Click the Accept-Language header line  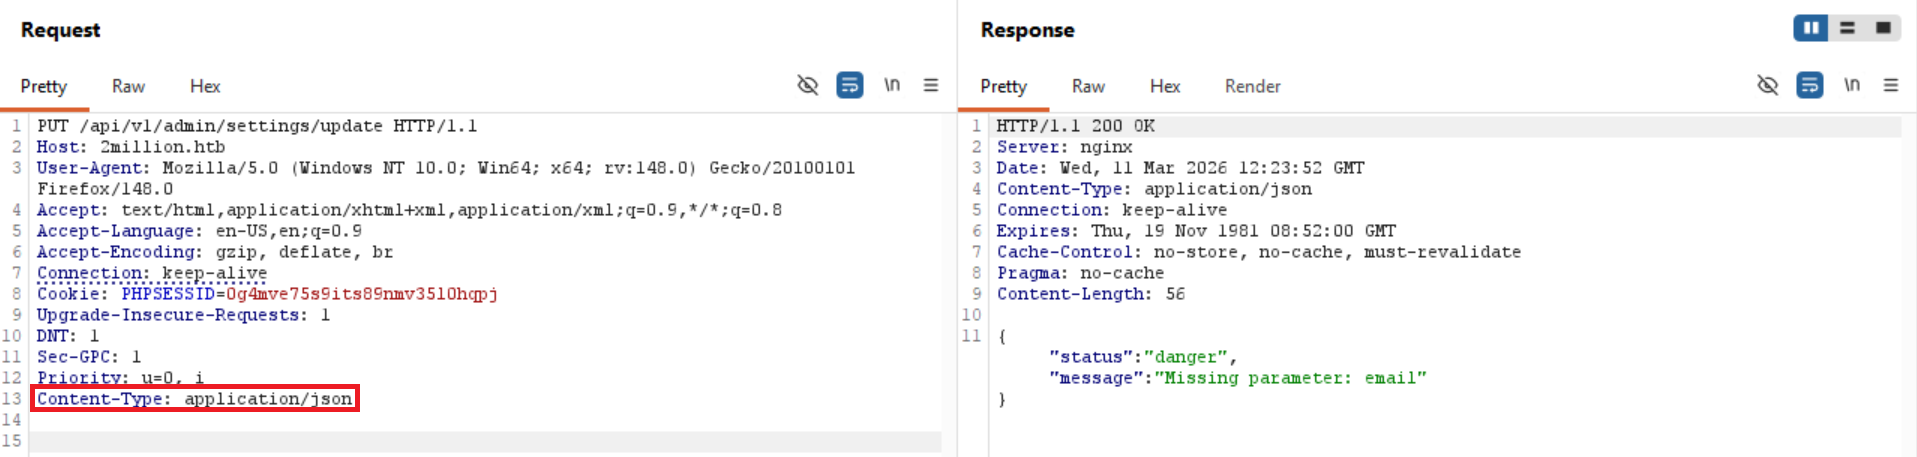[x=199, y=231]
